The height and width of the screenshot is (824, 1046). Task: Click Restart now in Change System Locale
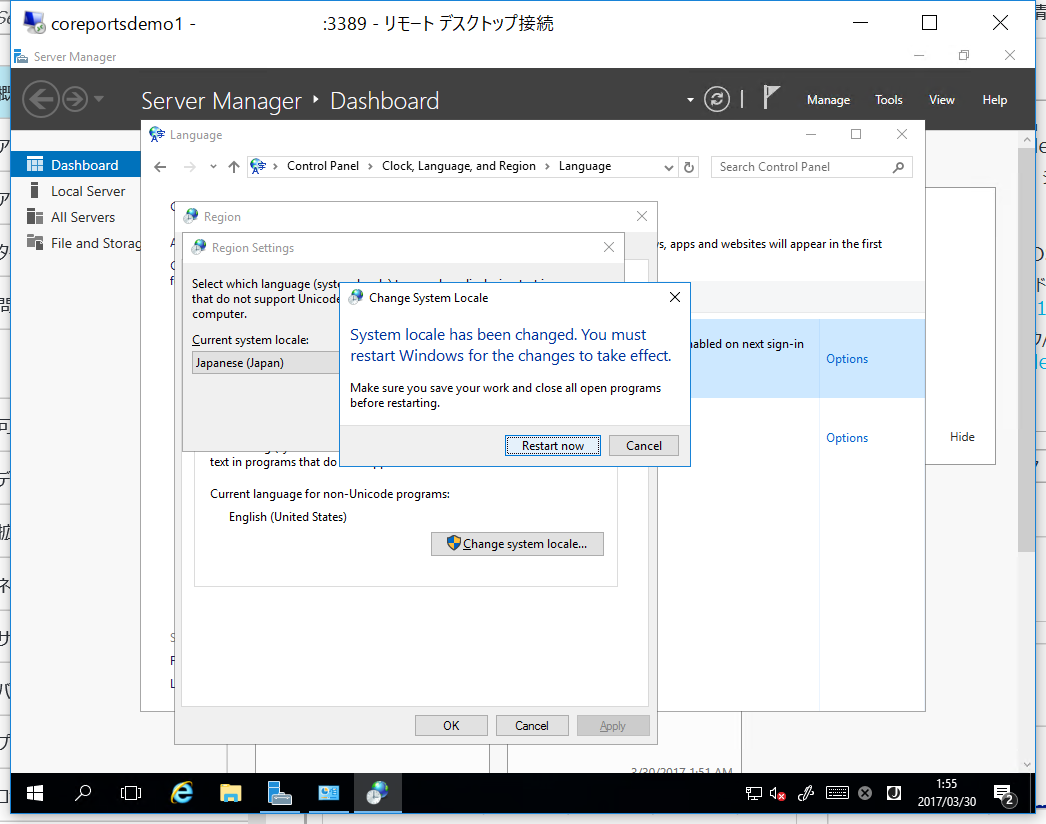coord(552,446)
